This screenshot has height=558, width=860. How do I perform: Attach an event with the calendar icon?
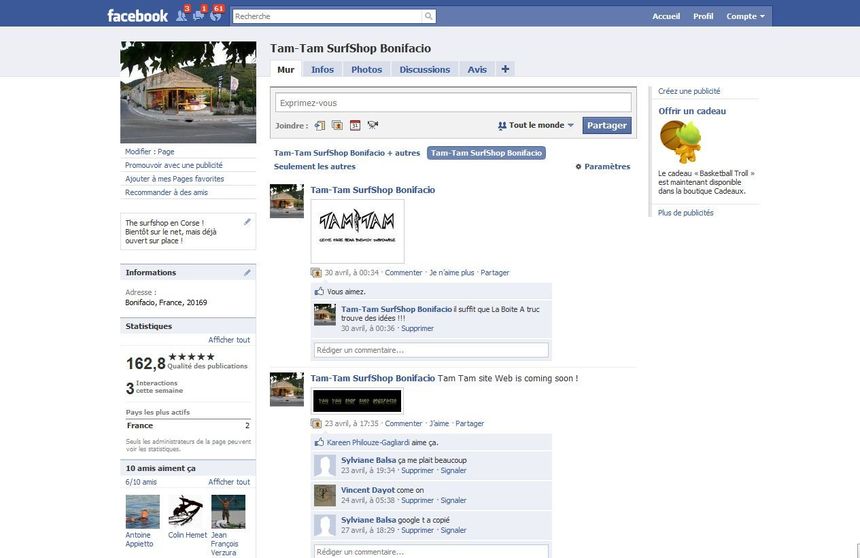355,125
